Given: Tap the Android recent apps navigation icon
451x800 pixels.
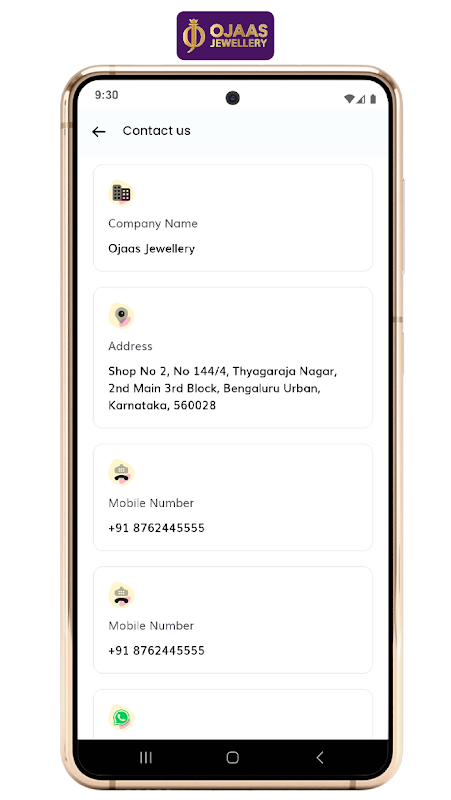Looking at the screenshot, I should coord(146,757).
